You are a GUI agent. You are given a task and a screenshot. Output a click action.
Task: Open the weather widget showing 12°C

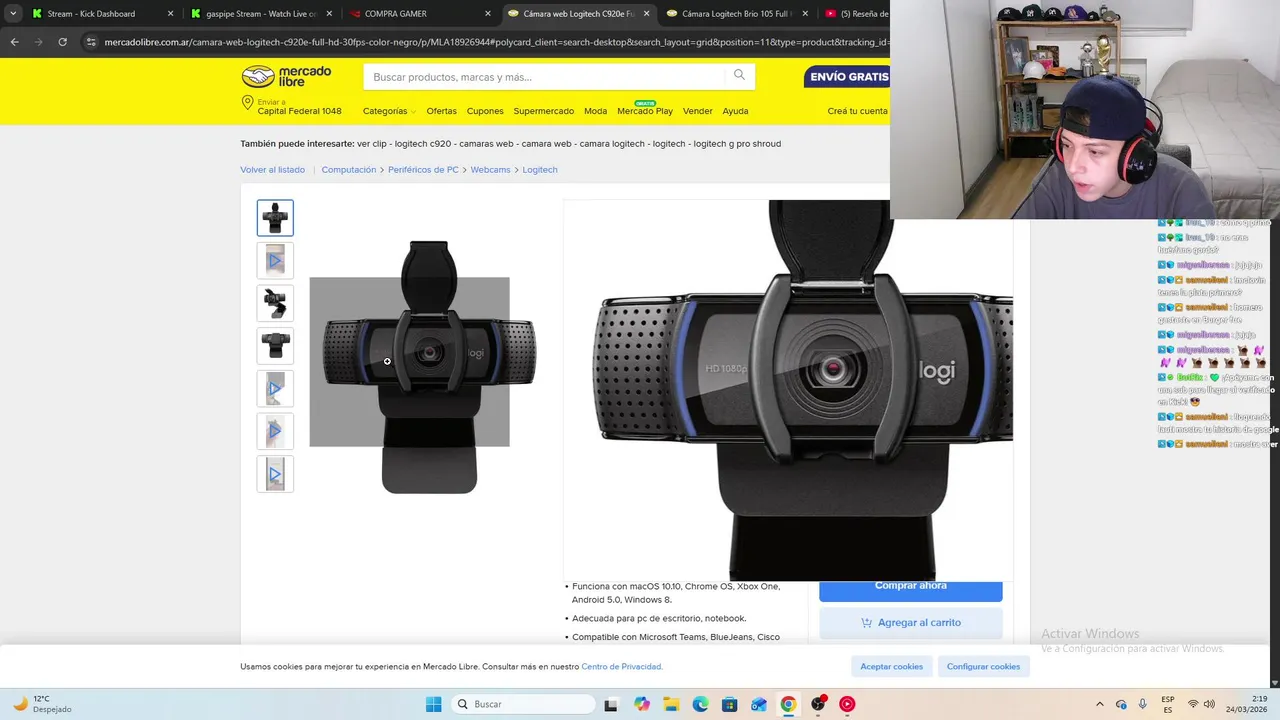point(40,704)
